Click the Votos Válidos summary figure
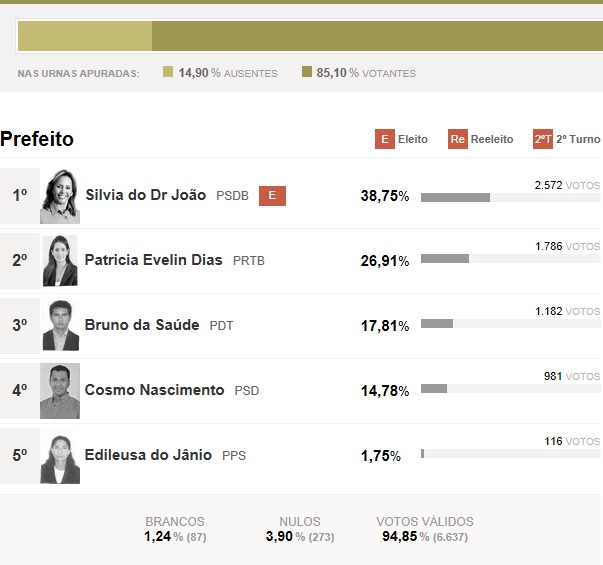The image size is (603, 565). click(x=424, y=529)
